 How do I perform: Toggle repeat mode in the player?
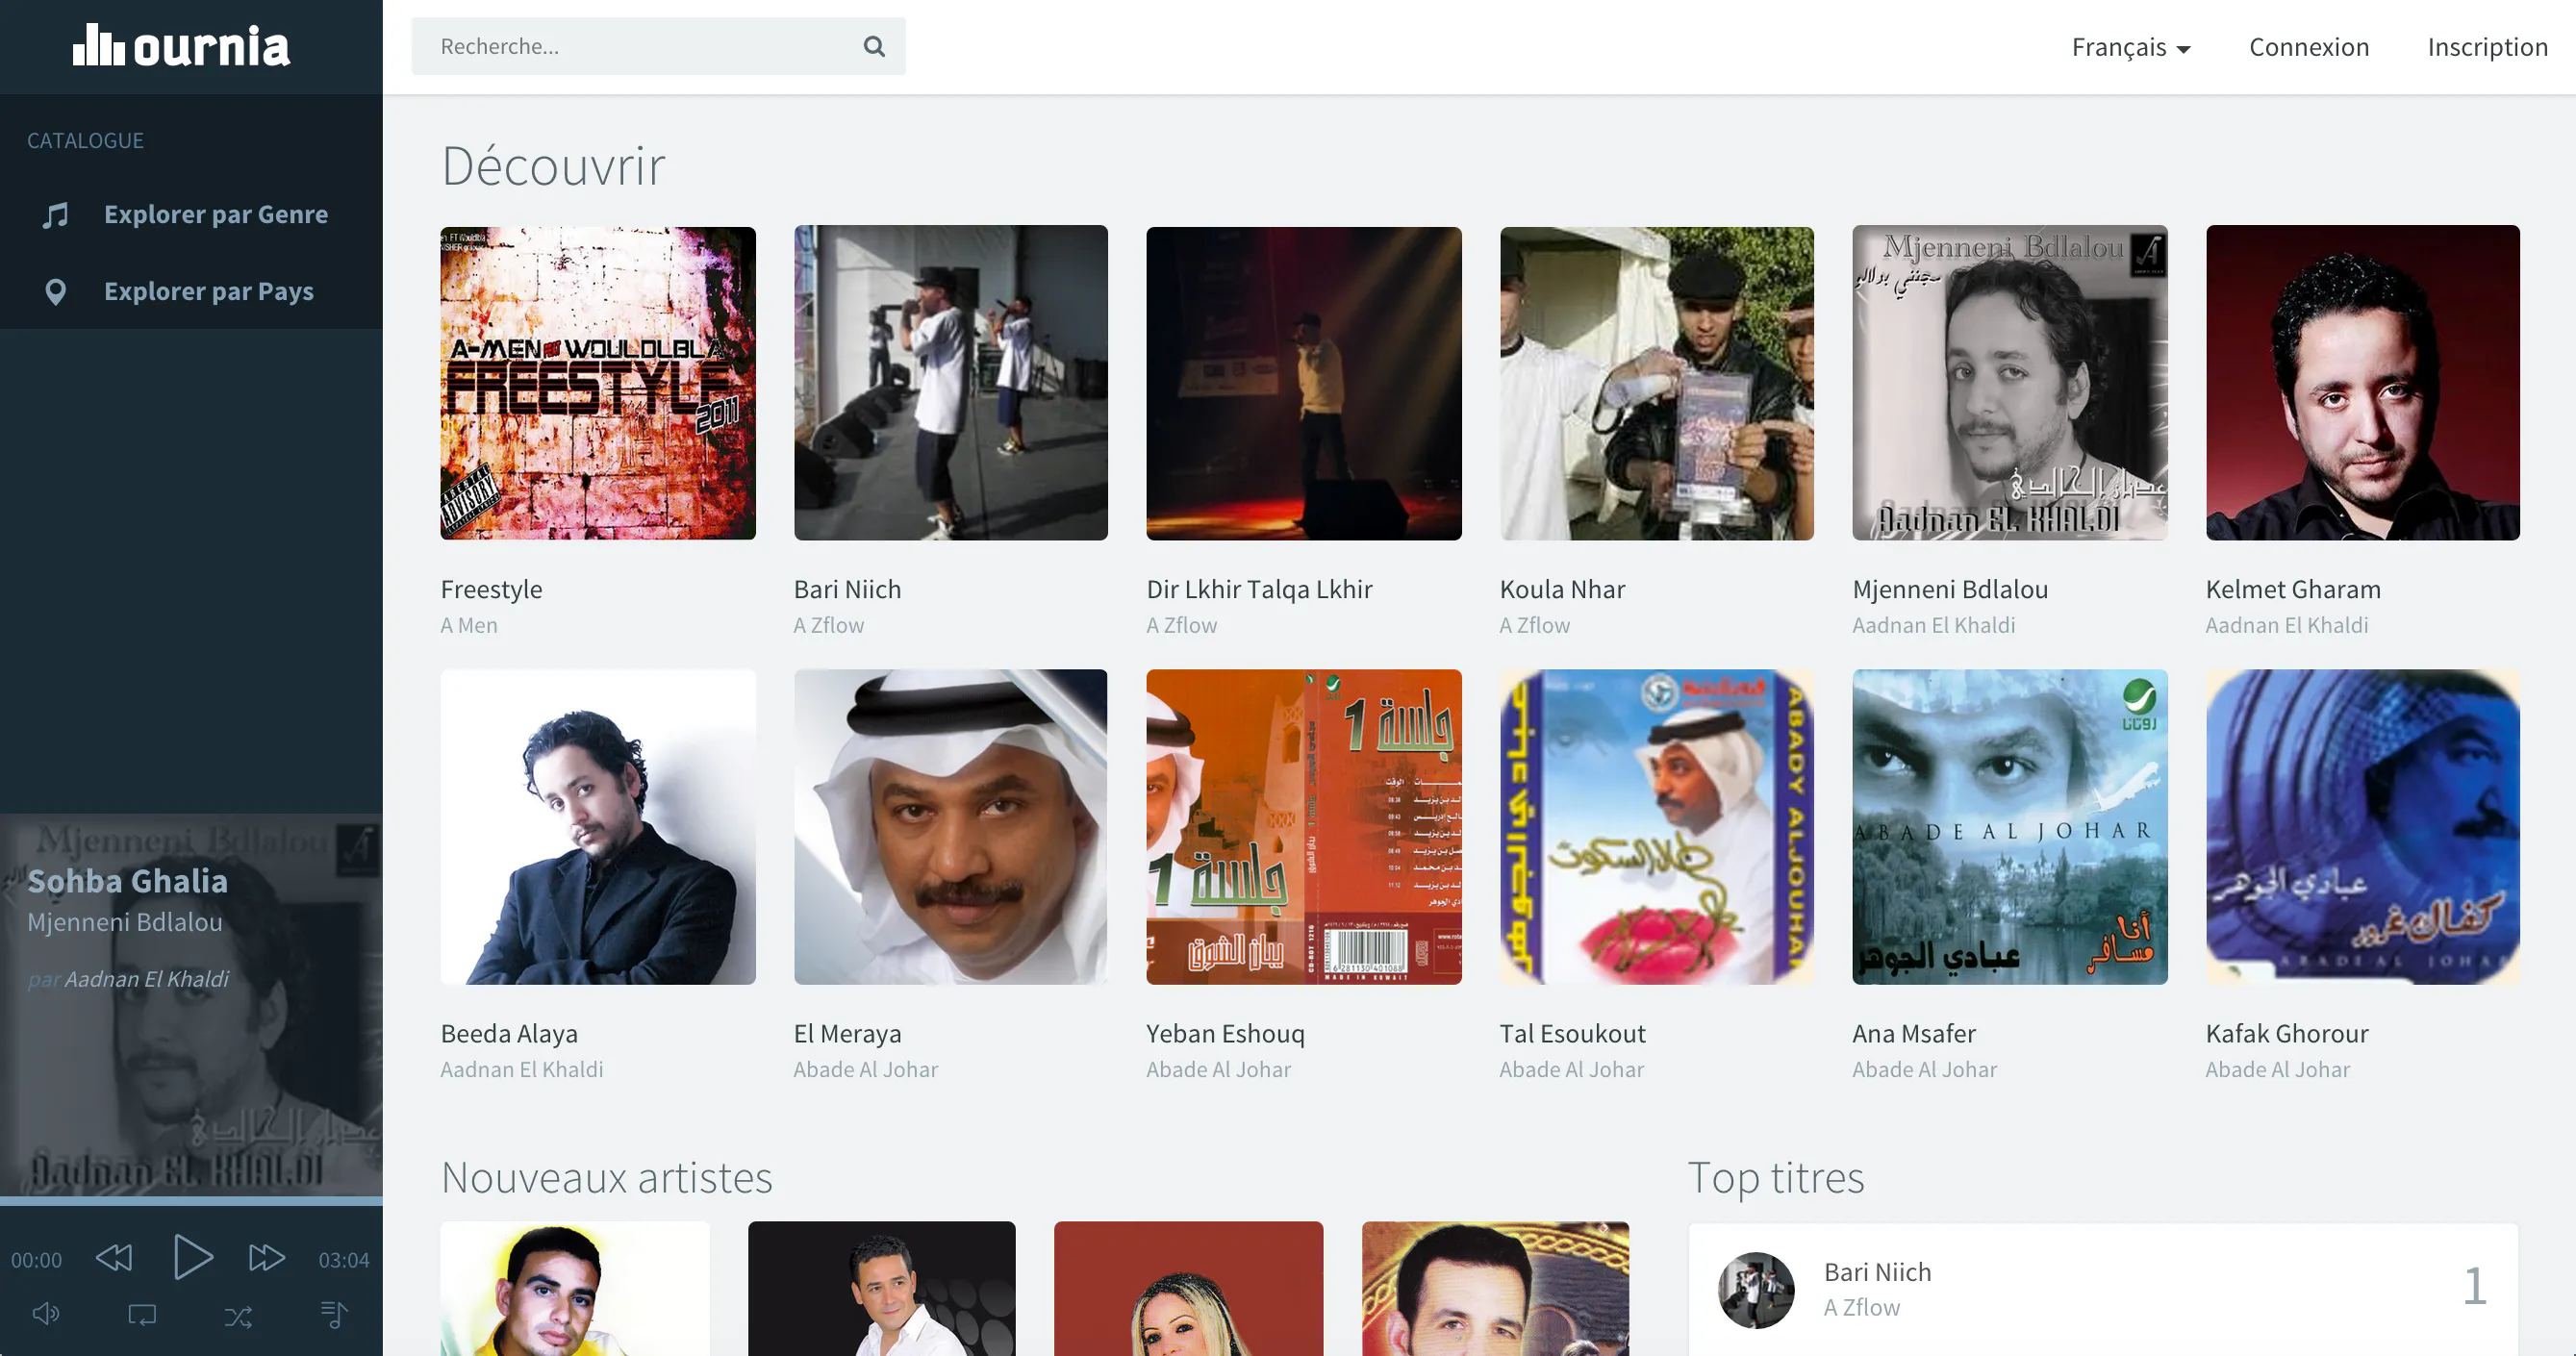(x=142, y=1314)
